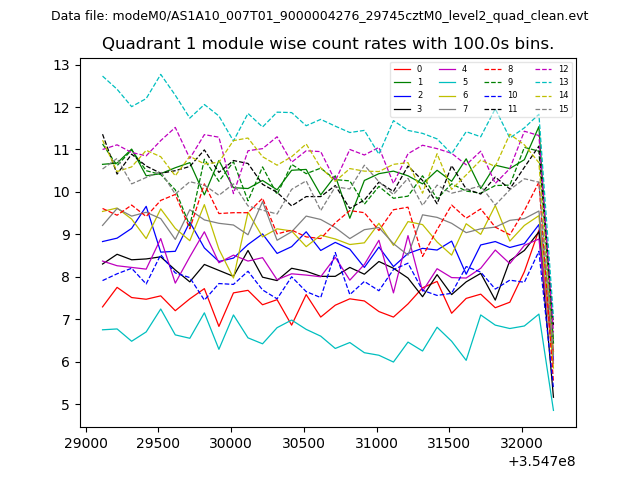Click the plot title 'Quadrant 1 module wise count rates'
The image size is (640, 480).
pyautogui.click(x=328, y=44)
